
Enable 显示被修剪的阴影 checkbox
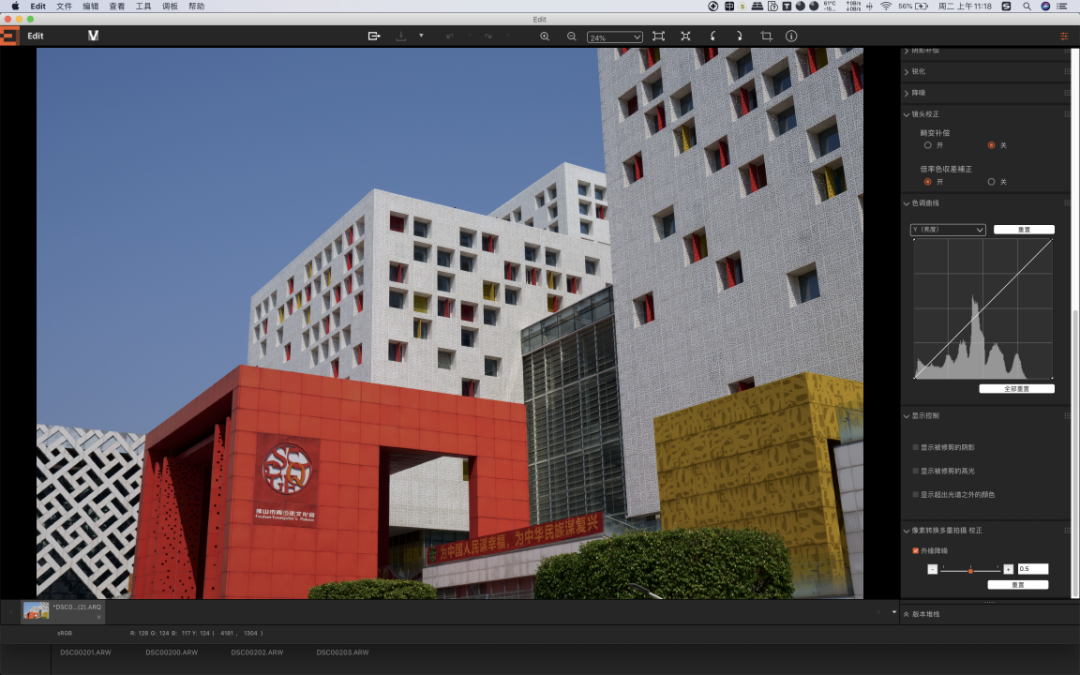(915, 448)
